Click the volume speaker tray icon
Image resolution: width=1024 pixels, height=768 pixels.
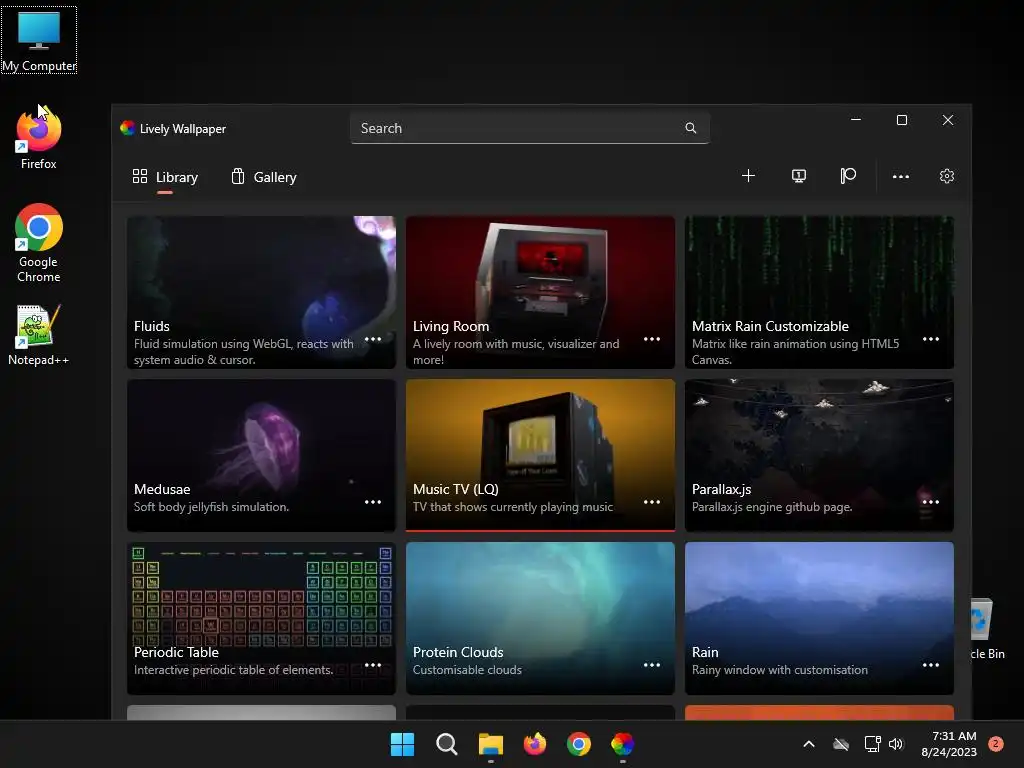tap(896, 744)
